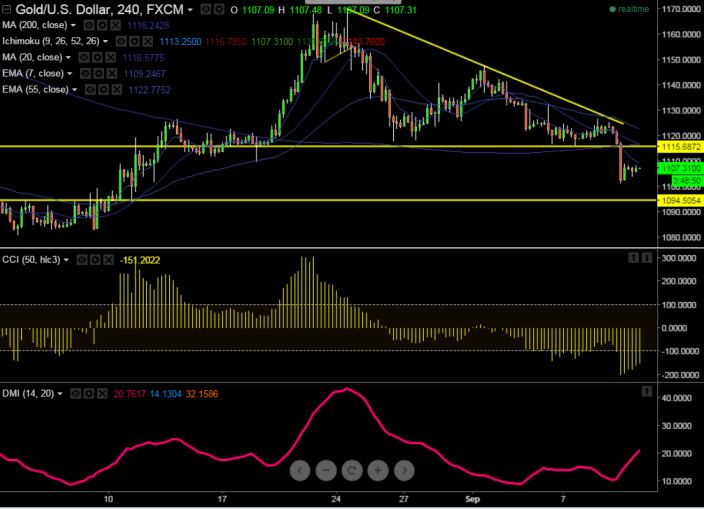Remove the MA (20, close) indicator

pos(111,57)
